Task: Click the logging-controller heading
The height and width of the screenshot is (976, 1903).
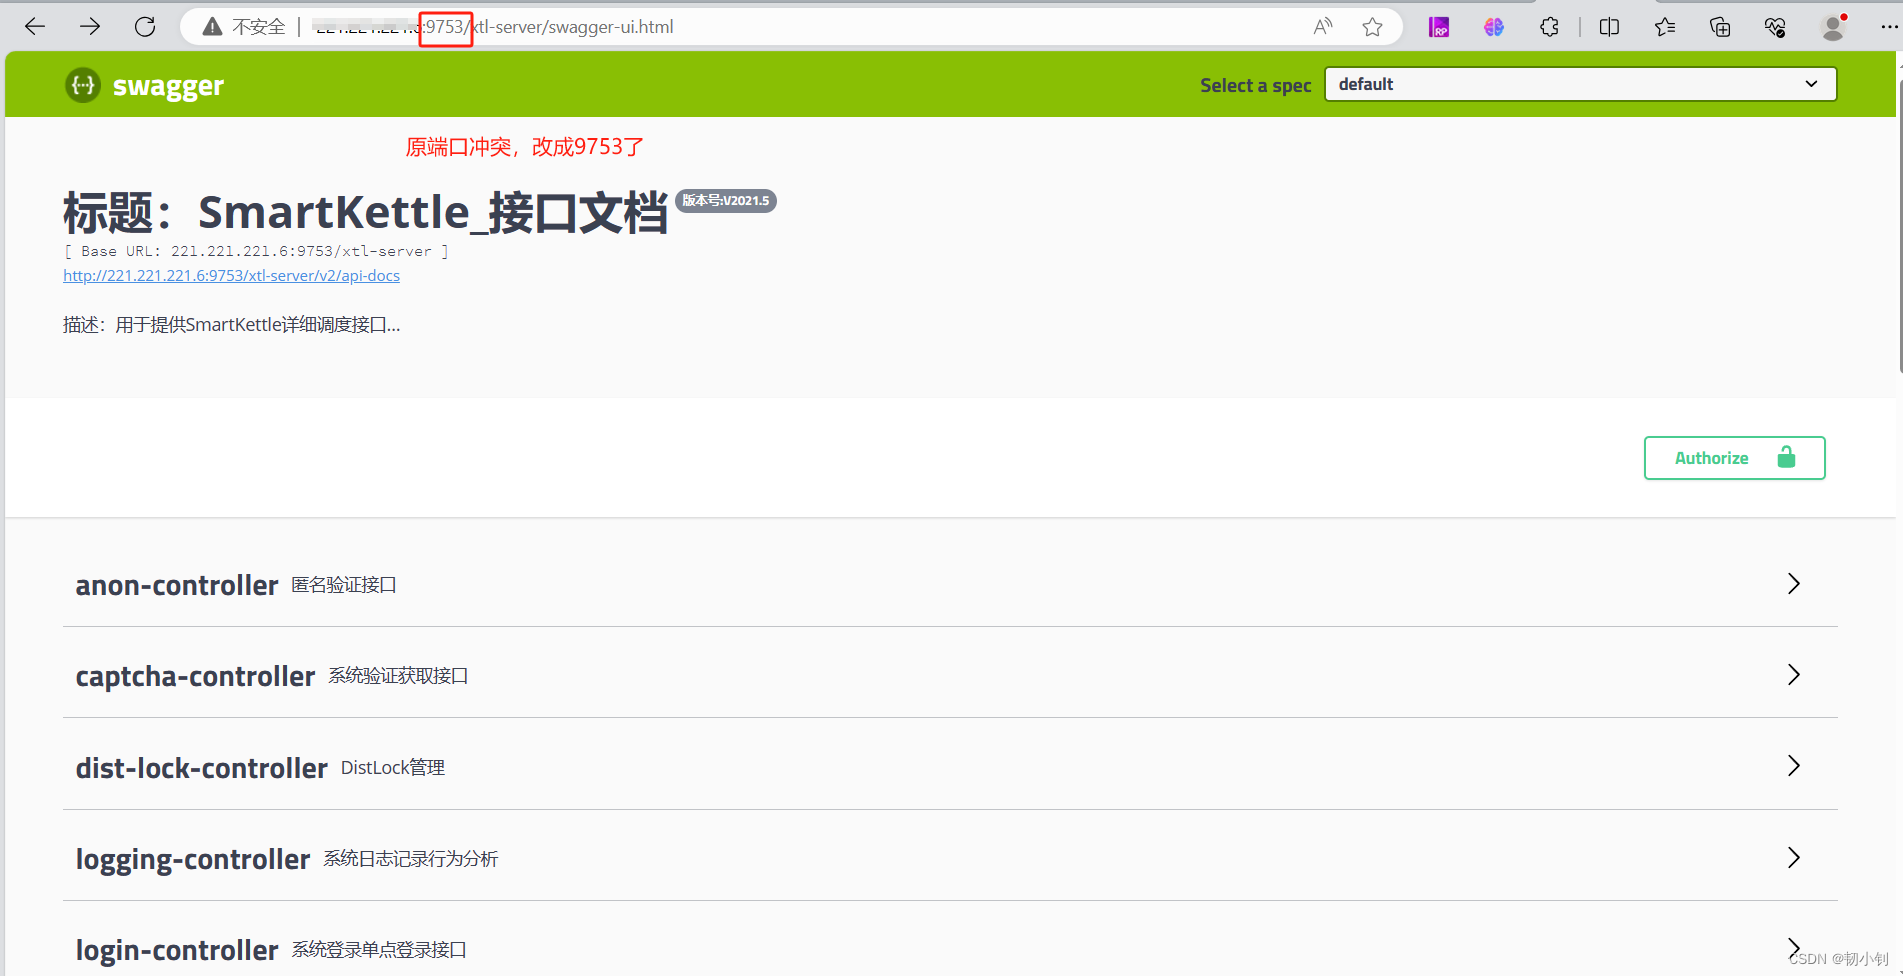Action: (x=193, y=859)
